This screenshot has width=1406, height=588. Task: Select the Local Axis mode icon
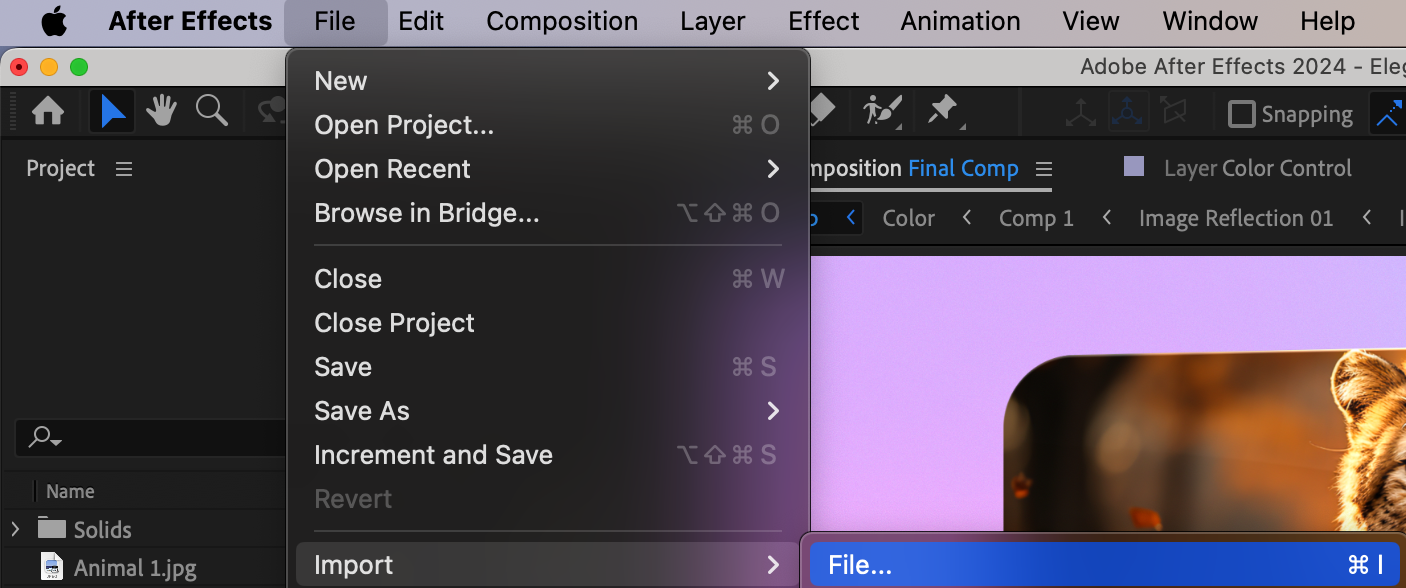1080,113
